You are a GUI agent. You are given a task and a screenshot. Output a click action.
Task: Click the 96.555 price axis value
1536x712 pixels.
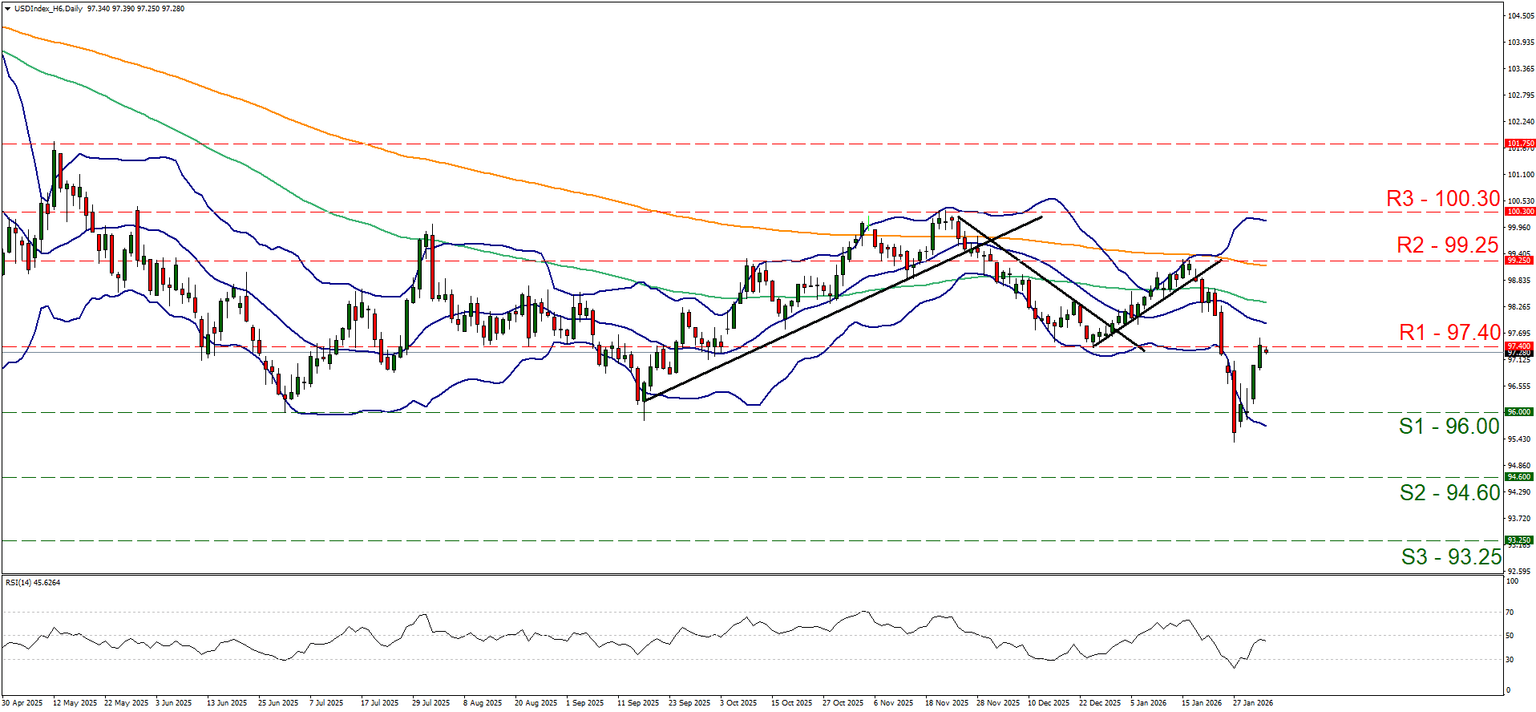(1520, 386)
